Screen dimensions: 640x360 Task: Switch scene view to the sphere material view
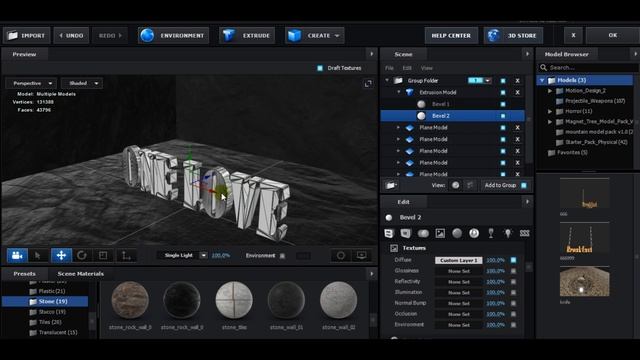[456, 185]
